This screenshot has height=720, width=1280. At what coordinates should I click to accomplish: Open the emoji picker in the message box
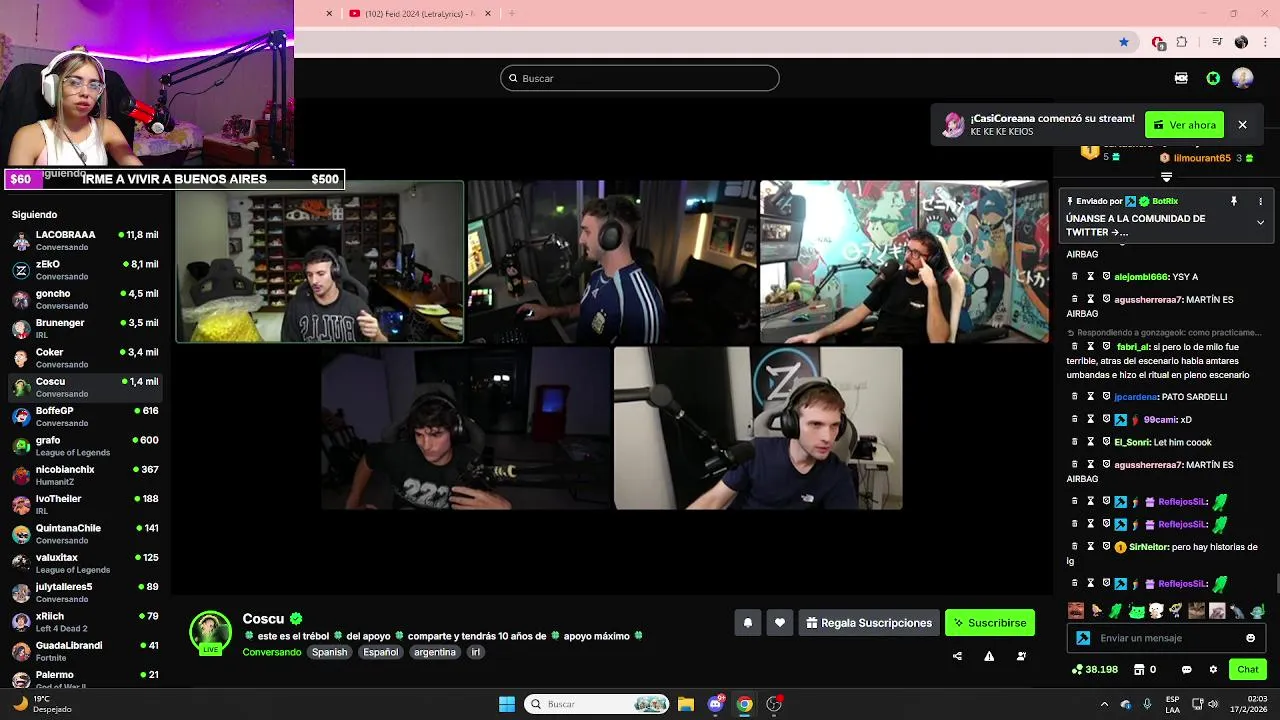[x=1250, y=638]
